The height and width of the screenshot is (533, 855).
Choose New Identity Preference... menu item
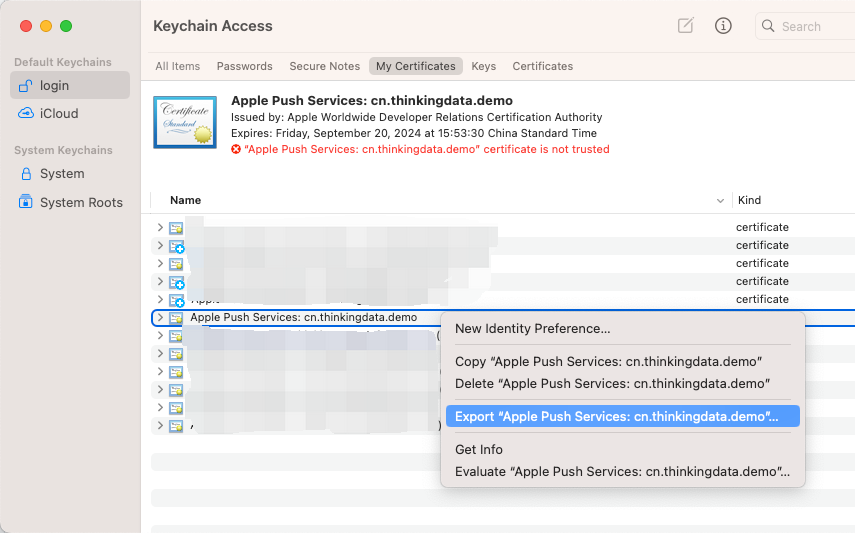[623, 328]
